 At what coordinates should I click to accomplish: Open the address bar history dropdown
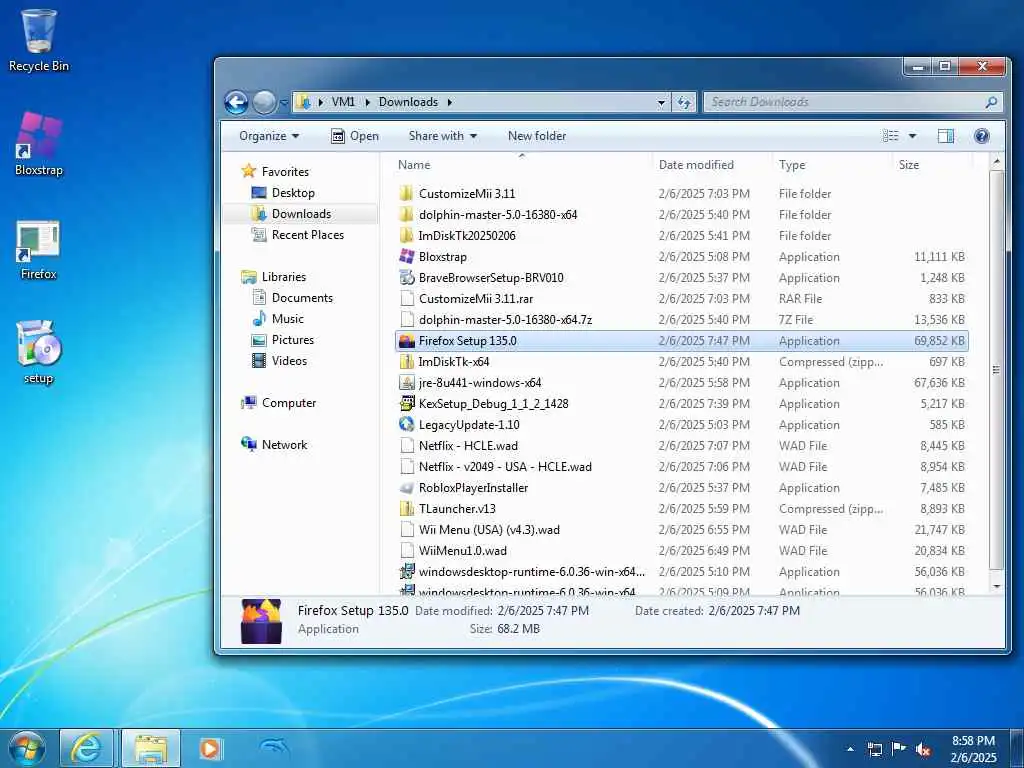pyautogui.click(x=661, y=103)
